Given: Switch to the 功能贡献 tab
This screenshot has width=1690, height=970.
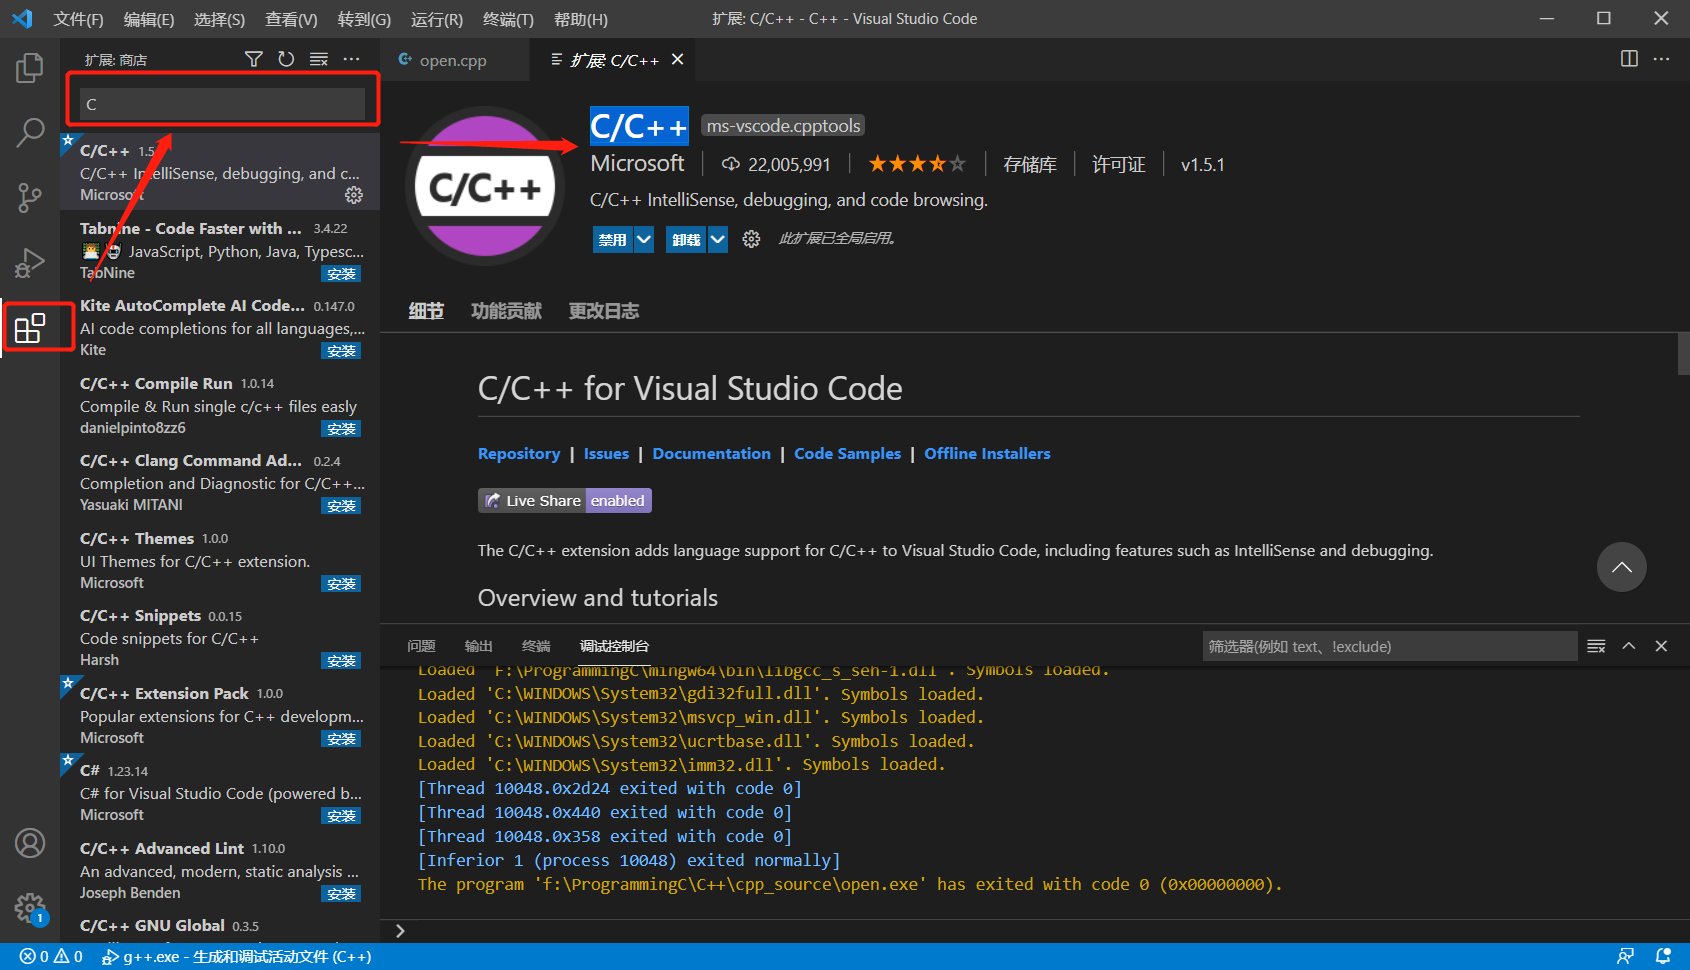Looking at the screenshot, I should 506,311.
